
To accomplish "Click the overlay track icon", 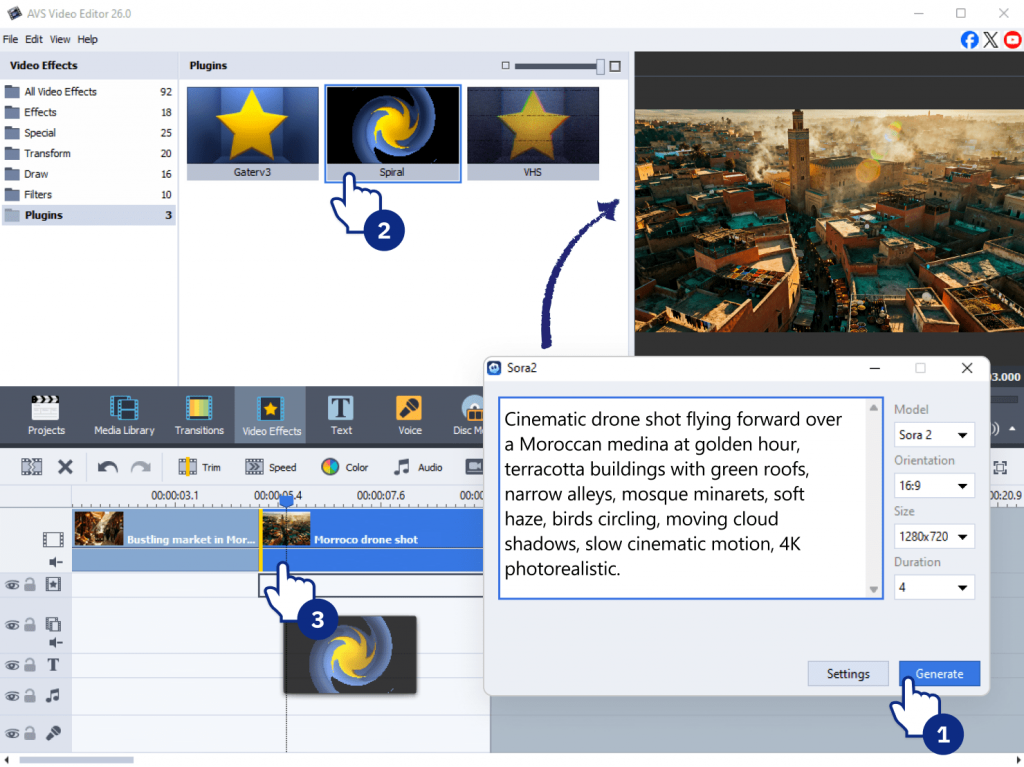I will 53,624.
